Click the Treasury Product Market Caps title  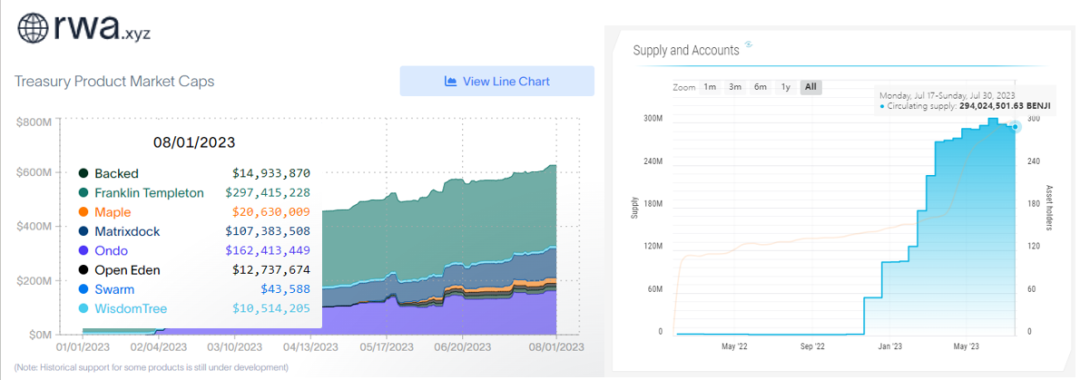[x=114, y=81]
